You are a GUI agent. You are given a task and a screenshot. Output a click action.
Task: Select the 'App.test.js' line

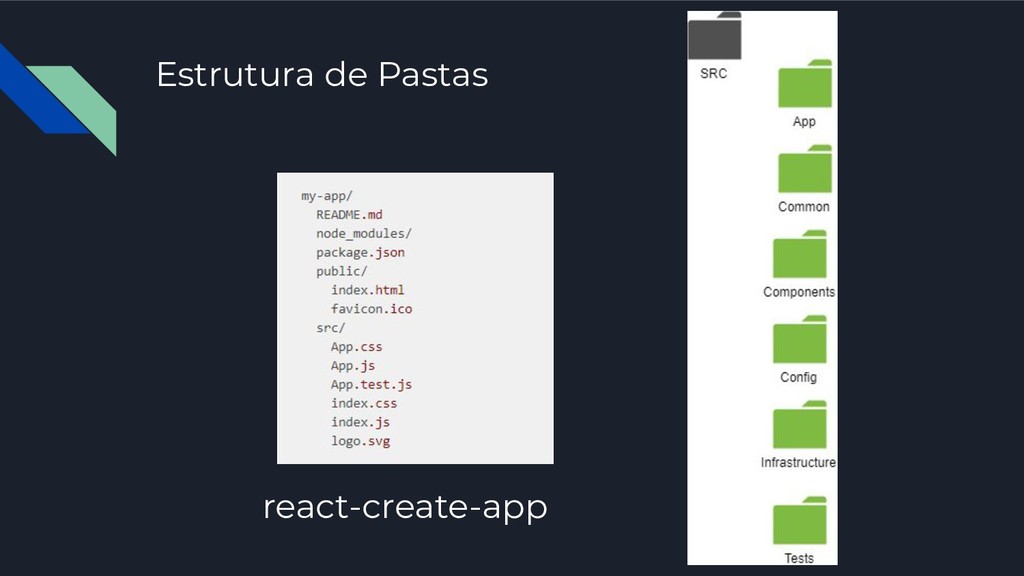371,385
